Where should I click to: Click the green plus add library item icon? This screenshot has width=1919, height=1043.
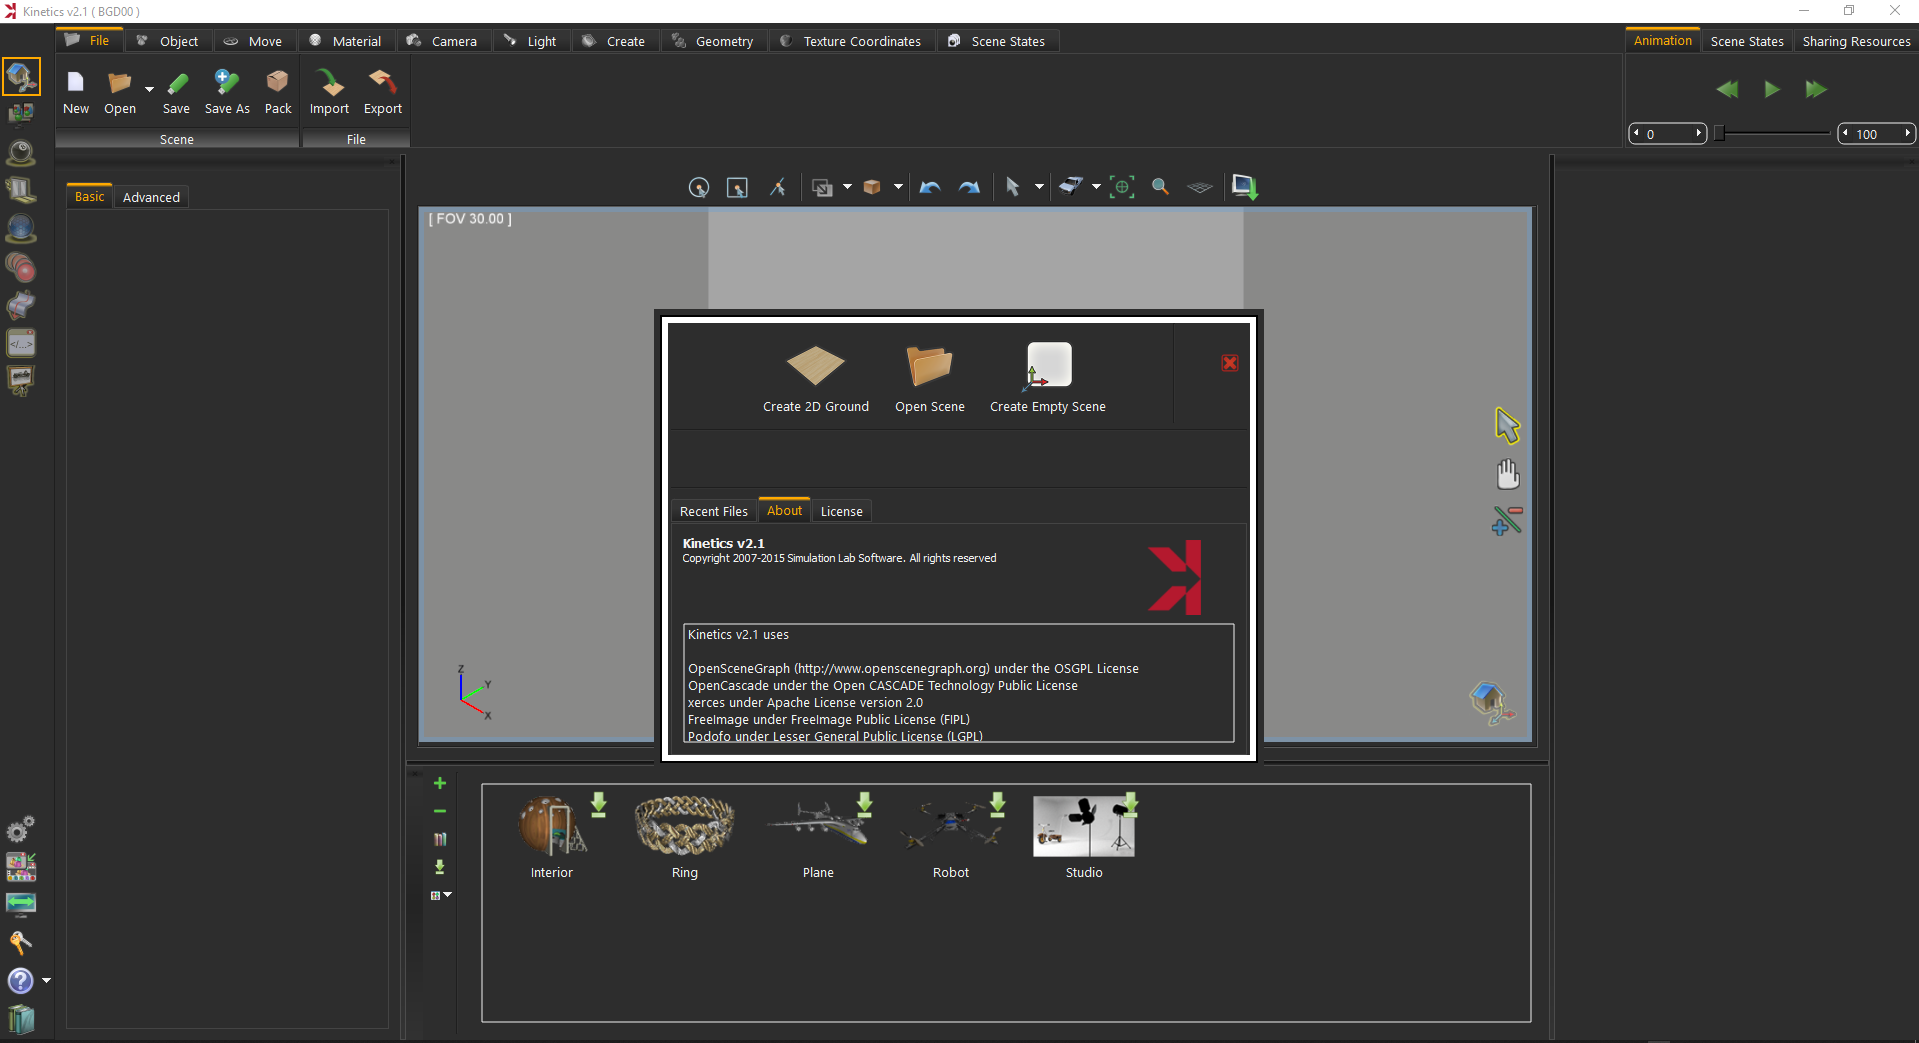pyautogui.click(x=440, y=783)
